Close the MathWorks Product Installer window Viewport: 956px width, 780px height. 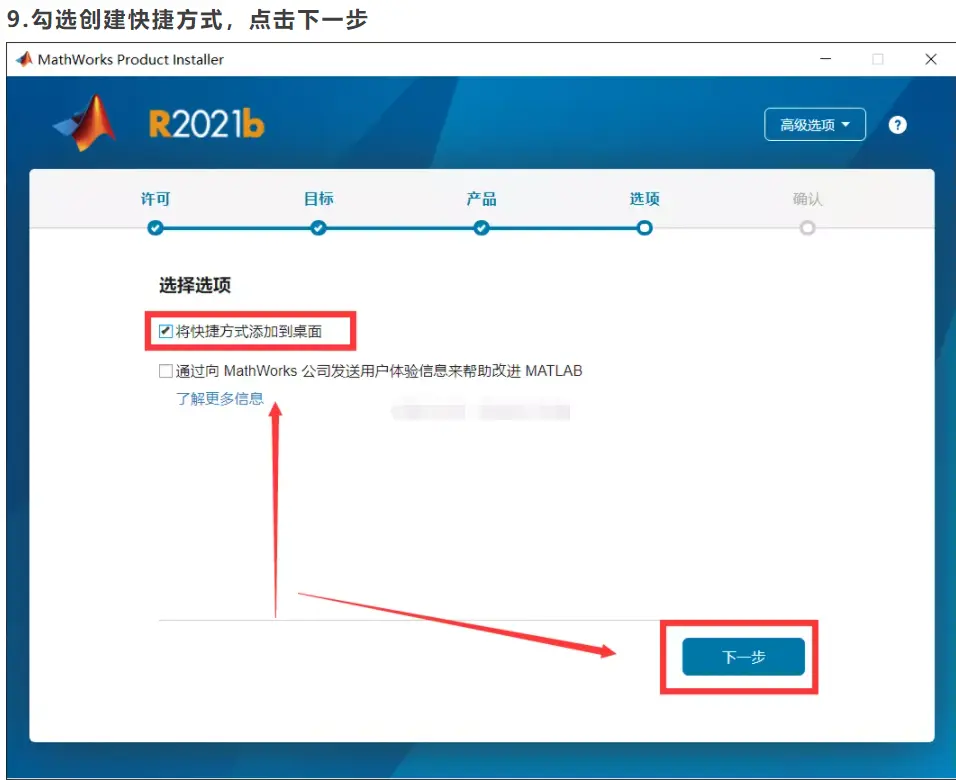pos(930,59)
